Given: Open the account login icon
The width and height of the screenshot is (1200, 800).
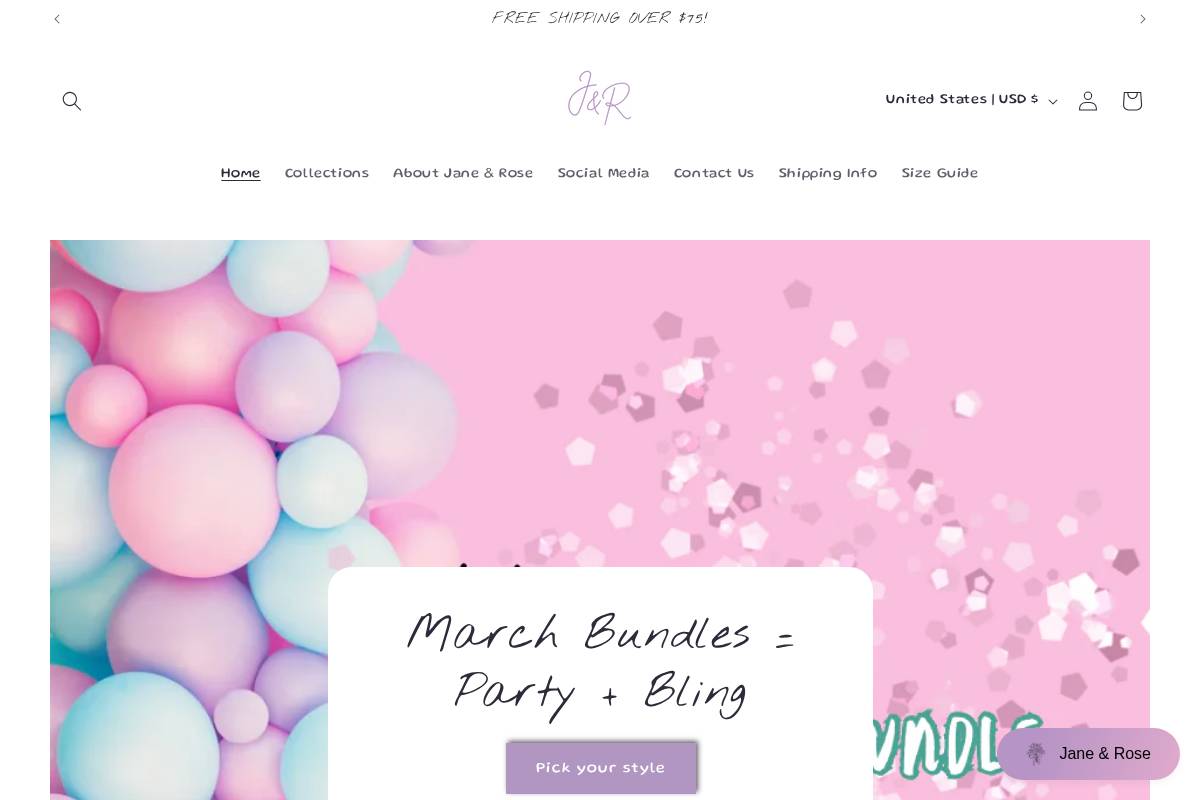Looking at the screenshot, I should point(1088,101).
